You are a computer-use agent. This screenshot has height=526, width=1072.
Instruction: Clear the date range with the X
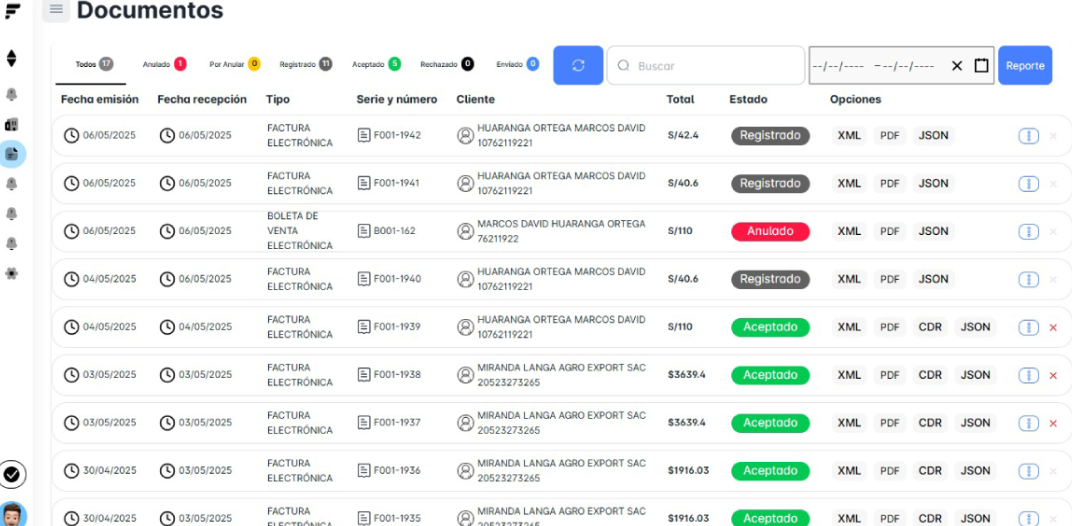957,66
